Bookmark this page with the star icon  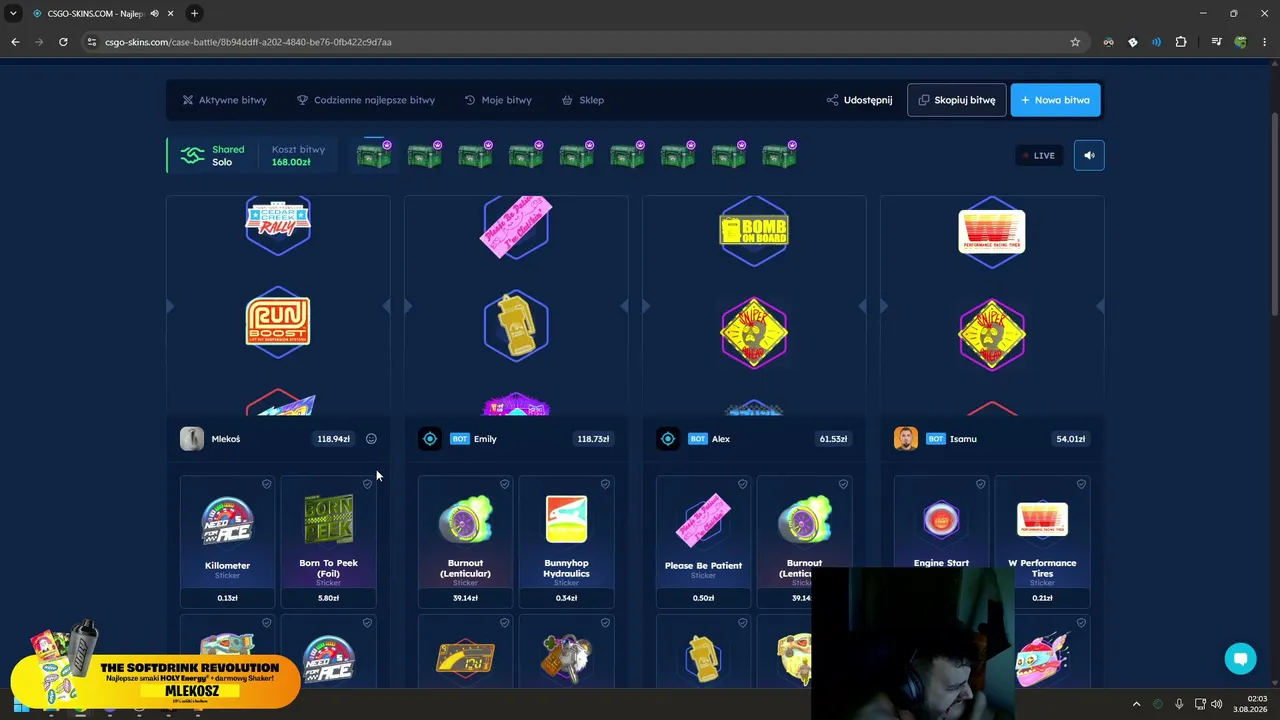[1075, 42]
